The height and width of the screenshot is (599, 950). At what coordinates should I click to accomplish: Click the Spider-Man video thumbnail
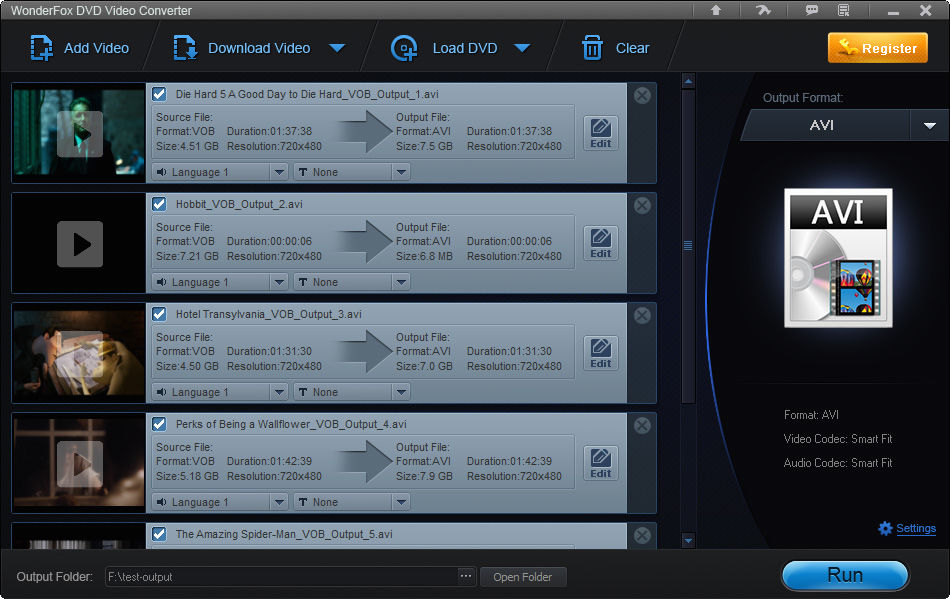(79, 537)
